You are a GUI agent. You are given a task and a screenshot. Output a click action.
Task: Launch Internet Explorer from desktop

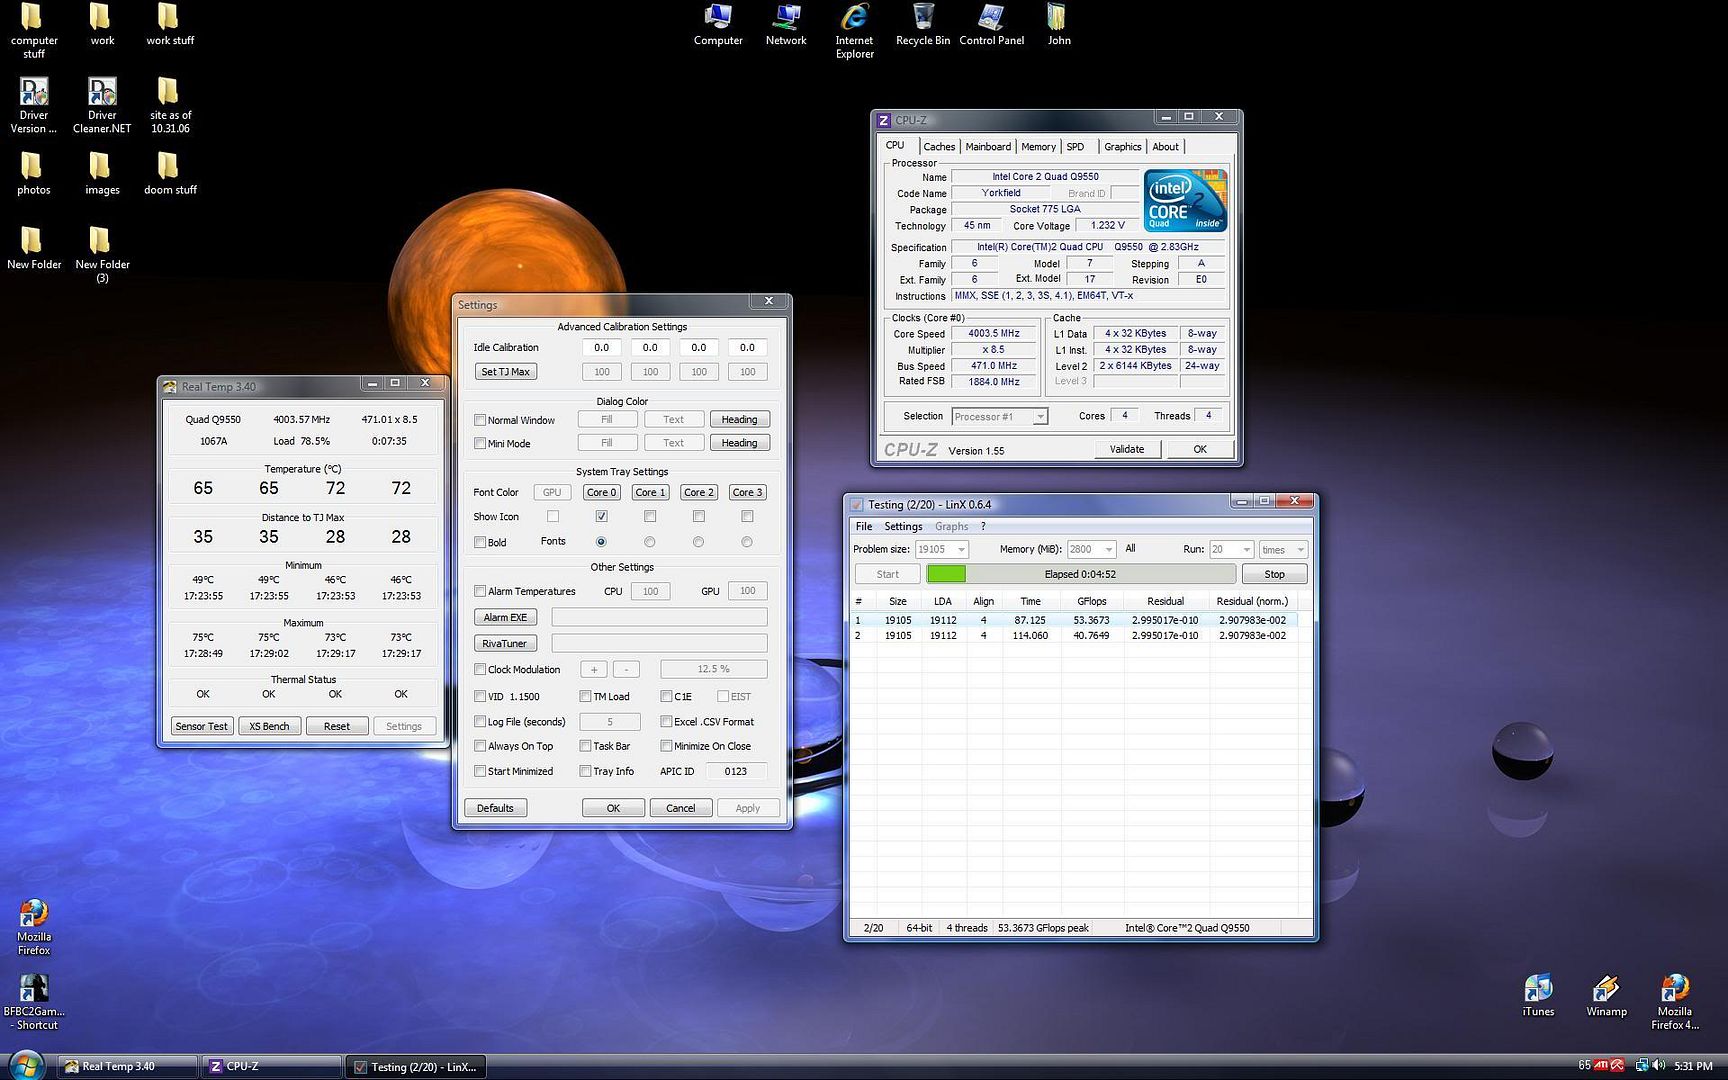click(855, 31)
